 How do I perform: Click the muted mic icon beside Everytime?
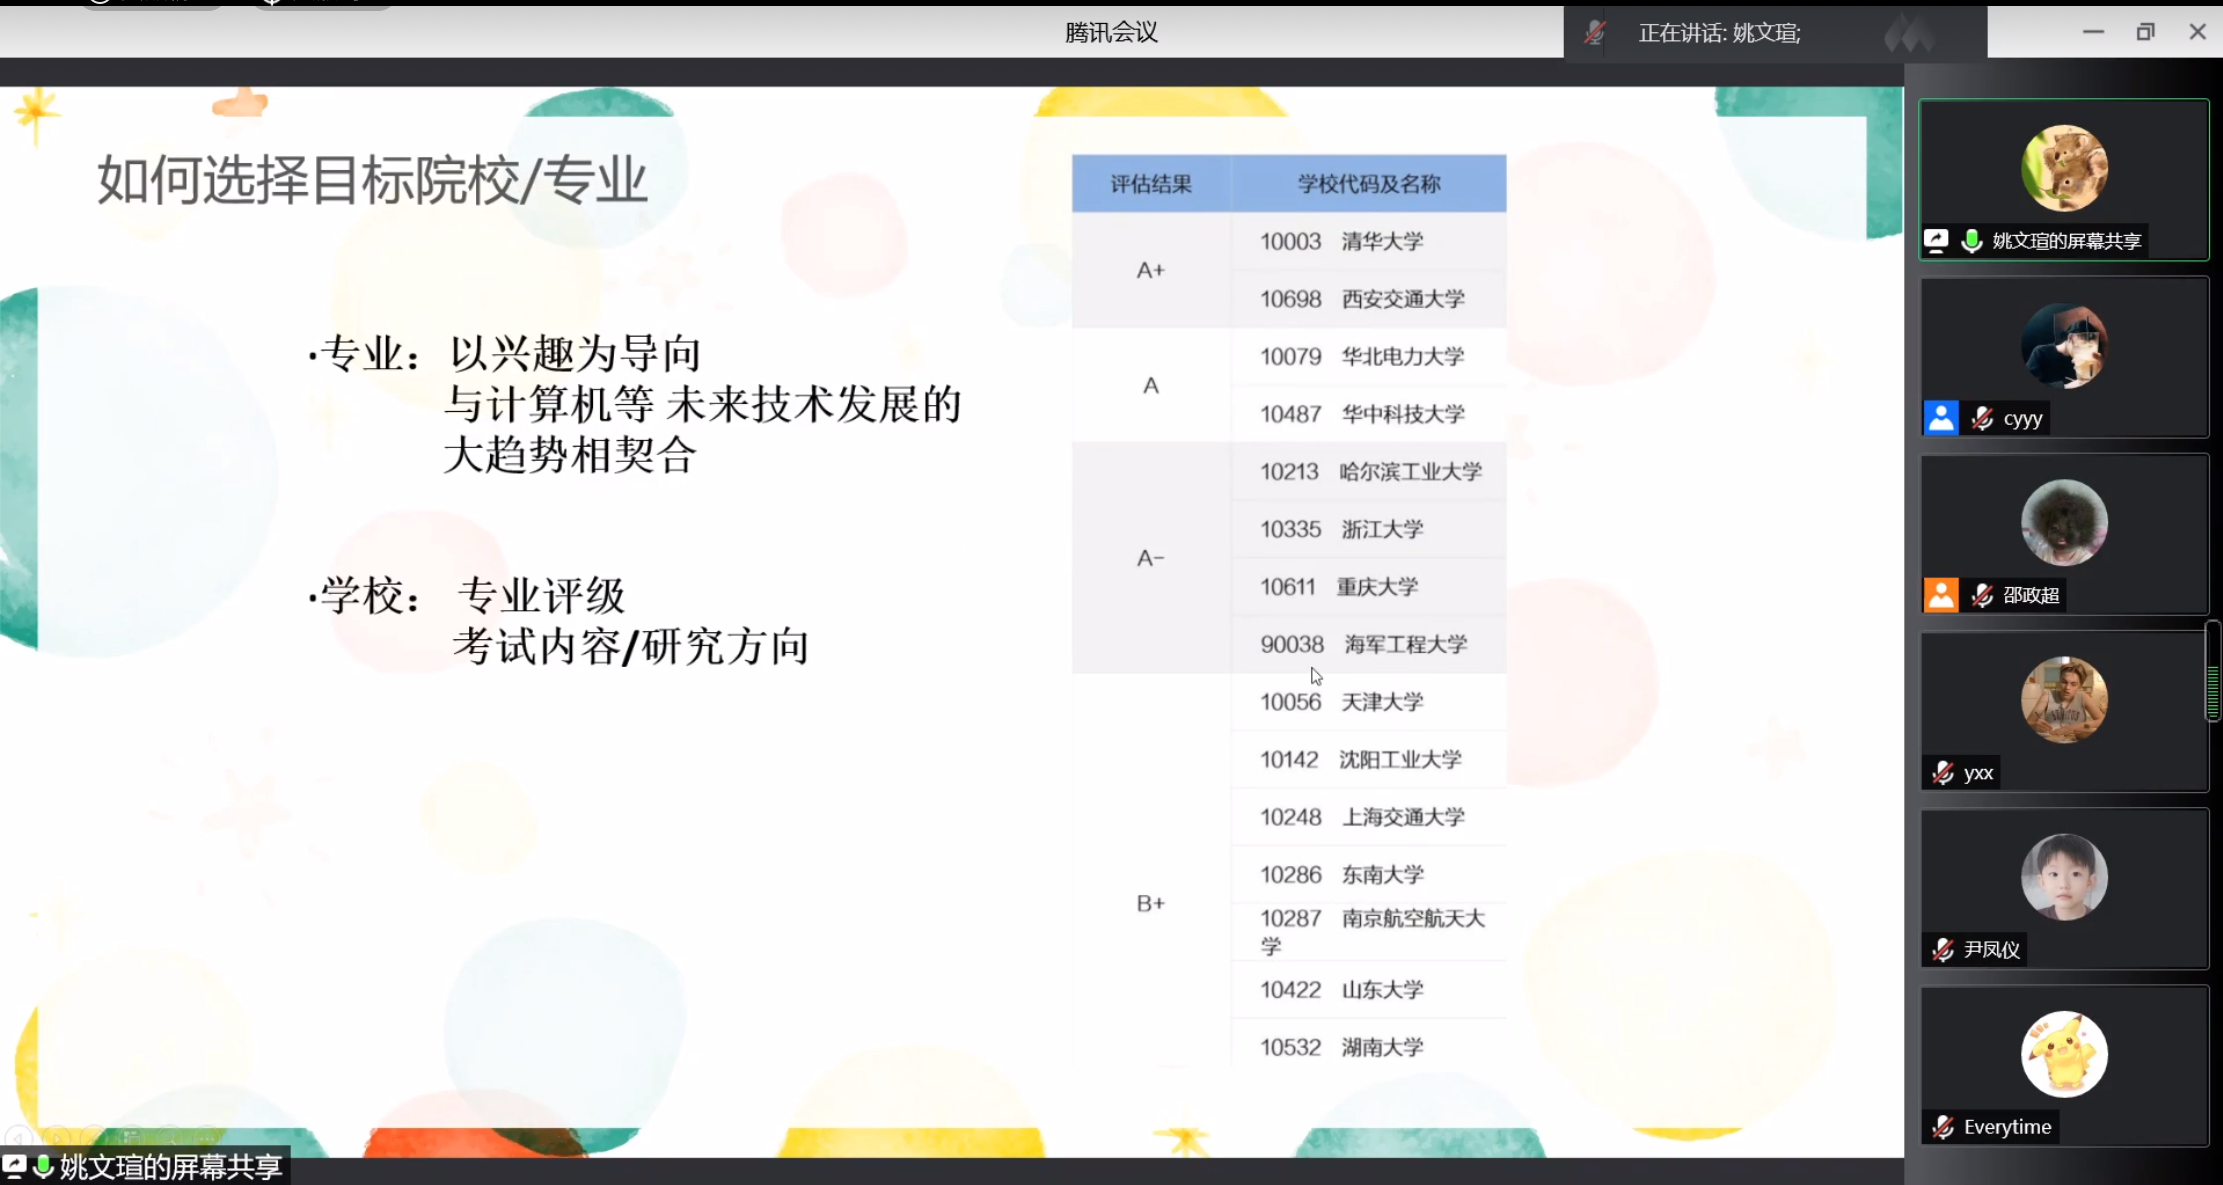point(1943,1127)
